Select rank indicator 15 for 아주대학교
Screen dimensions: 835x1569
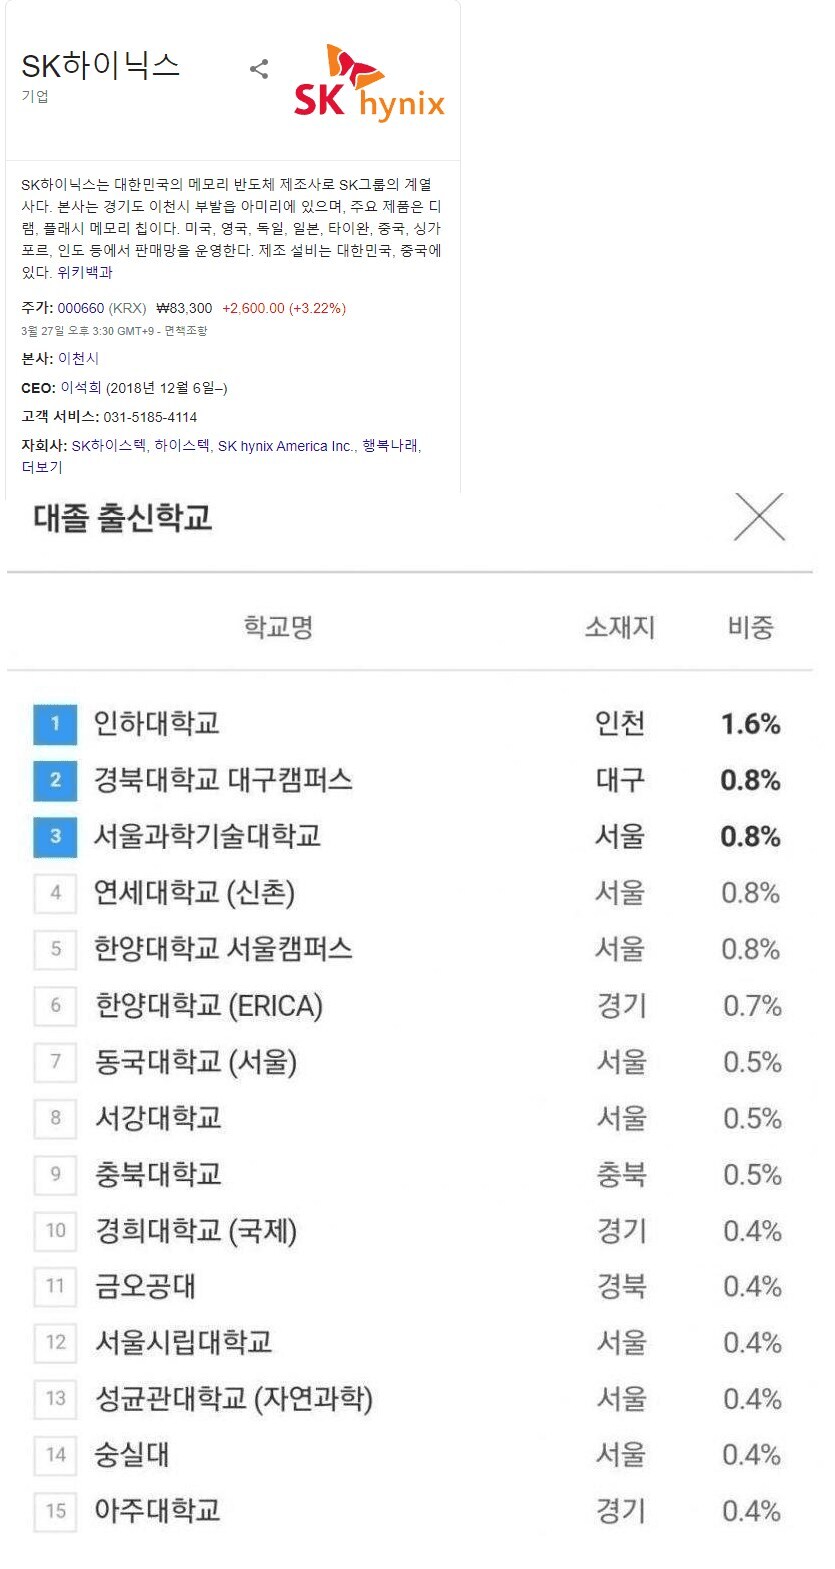(x=56, y=1512)
